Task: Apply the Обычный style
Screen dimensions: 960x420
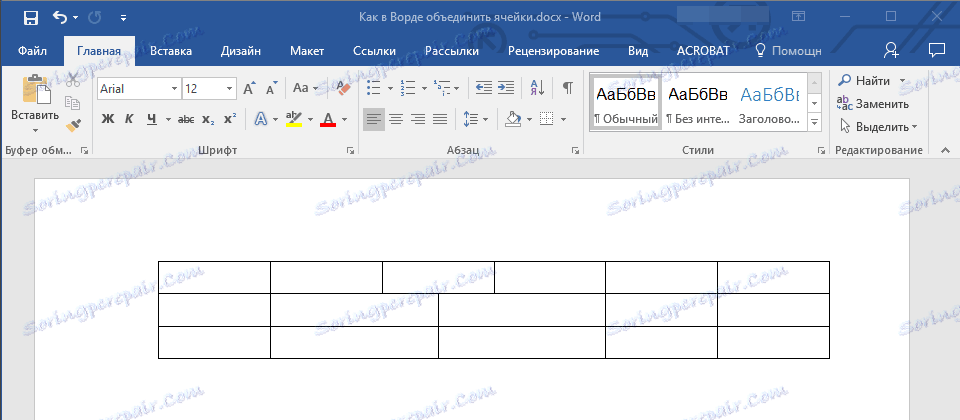Action: click(x=626, y=102)
